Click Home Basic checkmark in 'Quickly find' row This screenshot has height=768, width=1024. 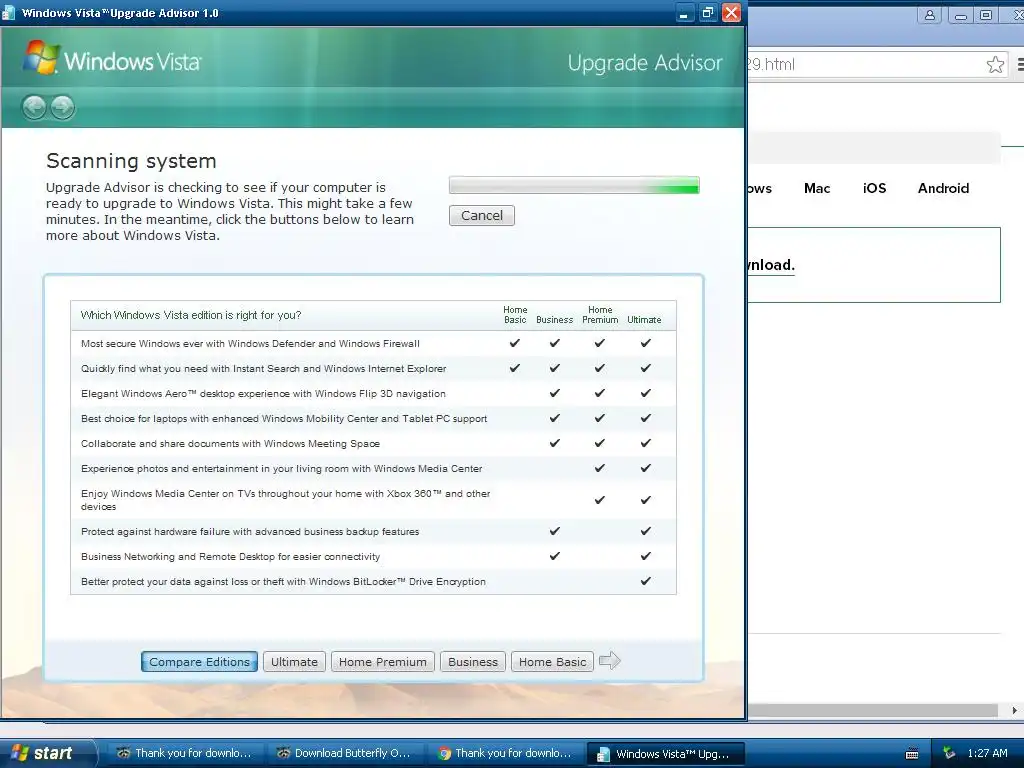click(x=515, y=368)
